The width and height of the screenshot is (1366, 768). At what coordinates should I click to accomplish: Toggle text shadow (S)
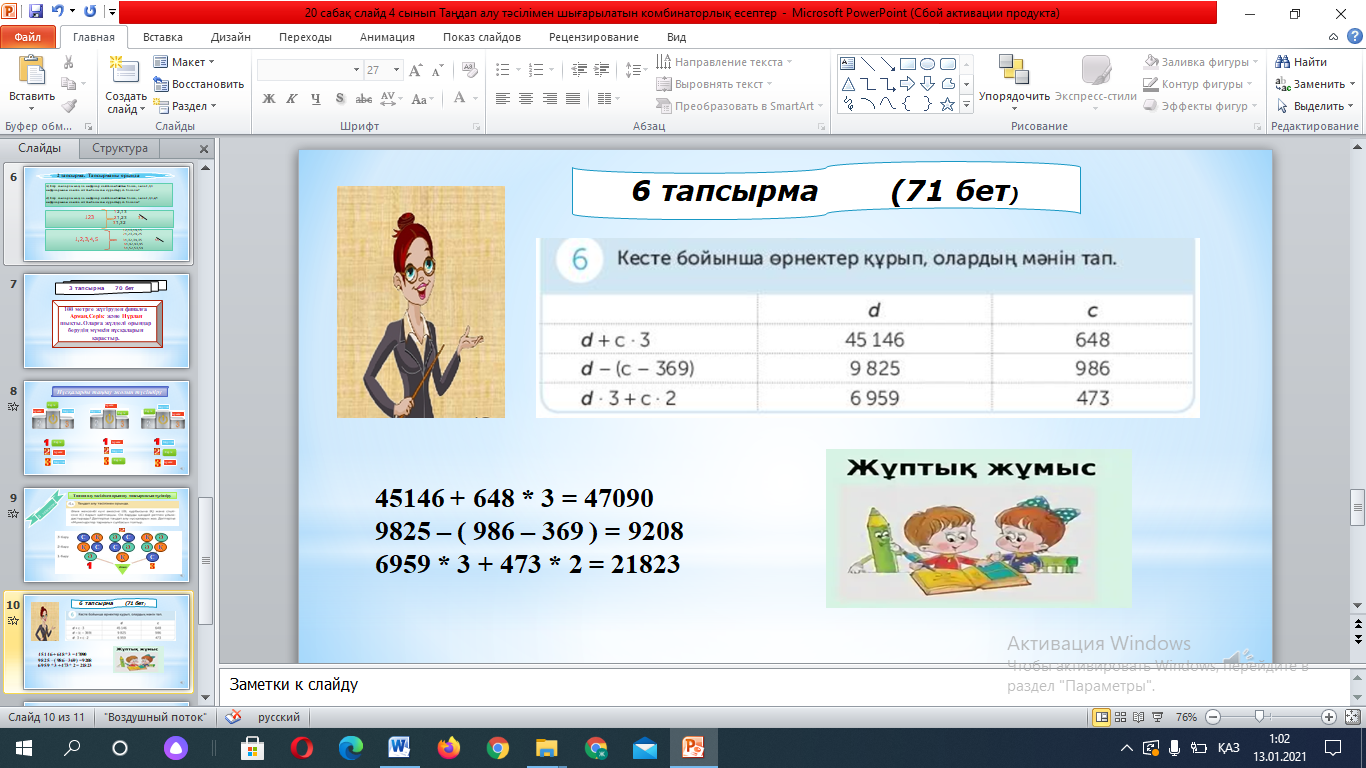click(339, 98)
